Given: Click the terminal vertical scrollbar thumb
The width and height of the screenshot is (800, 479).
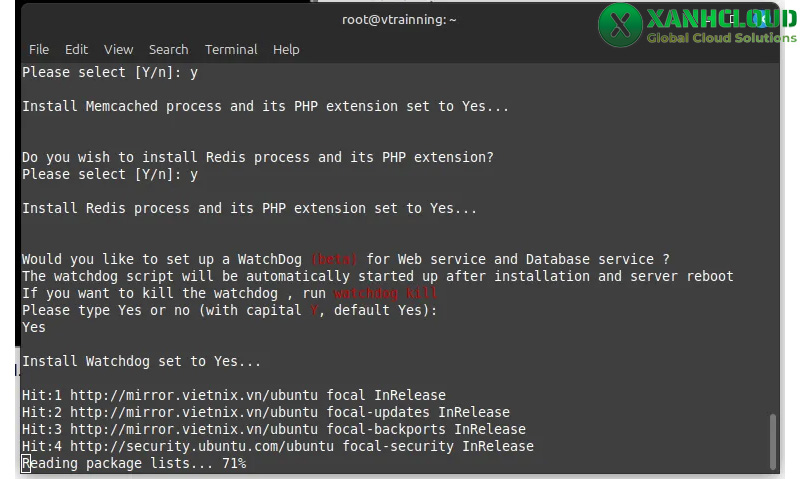Looking at the screenshot, I should [x=772, y=441].
